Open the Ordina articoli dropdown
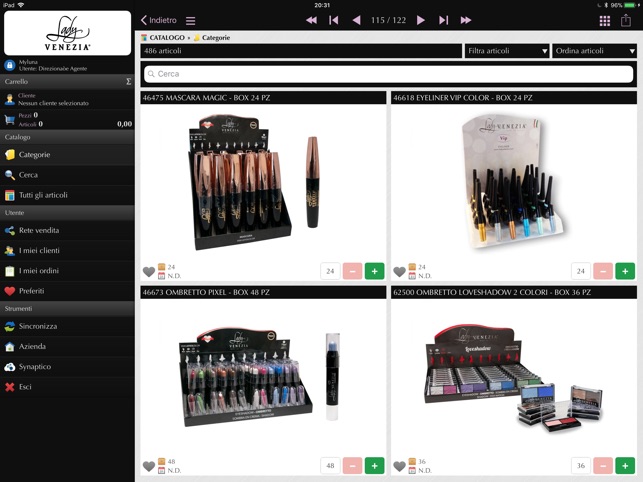 (x=594, y=51)
